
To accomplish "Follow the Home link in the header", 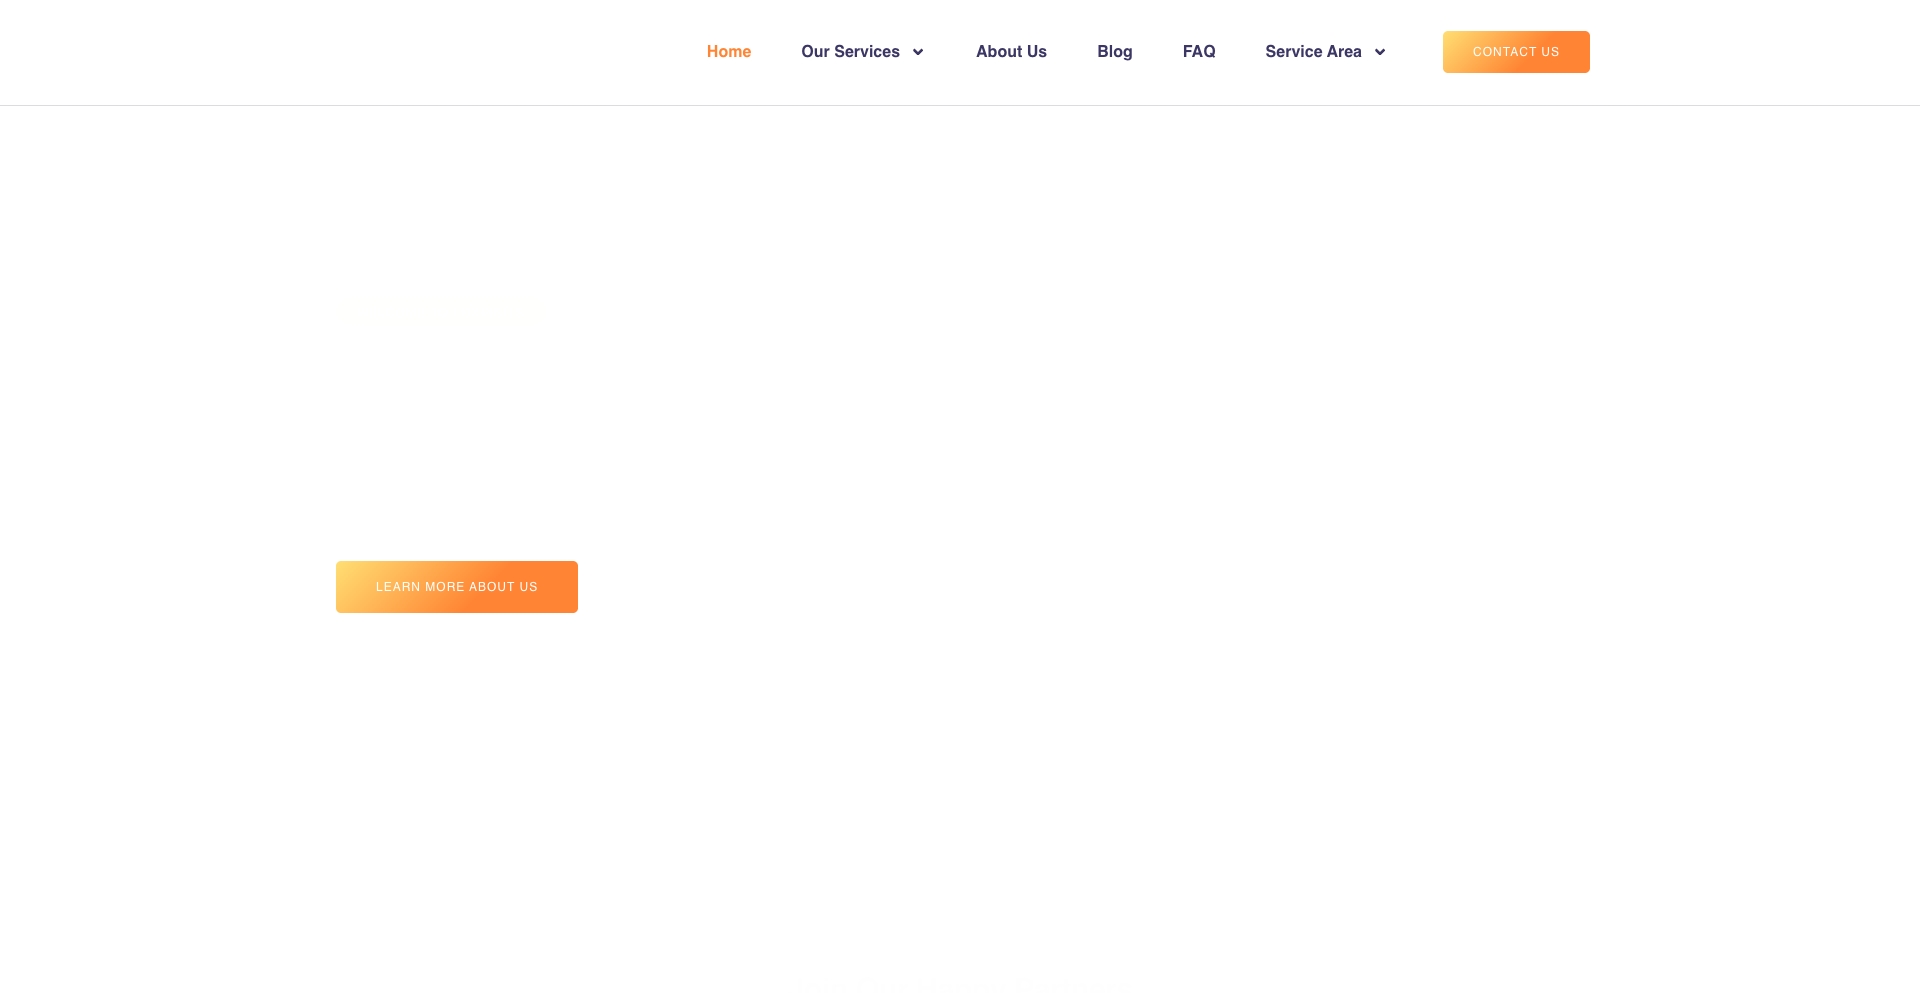I will tap(729, 51).
